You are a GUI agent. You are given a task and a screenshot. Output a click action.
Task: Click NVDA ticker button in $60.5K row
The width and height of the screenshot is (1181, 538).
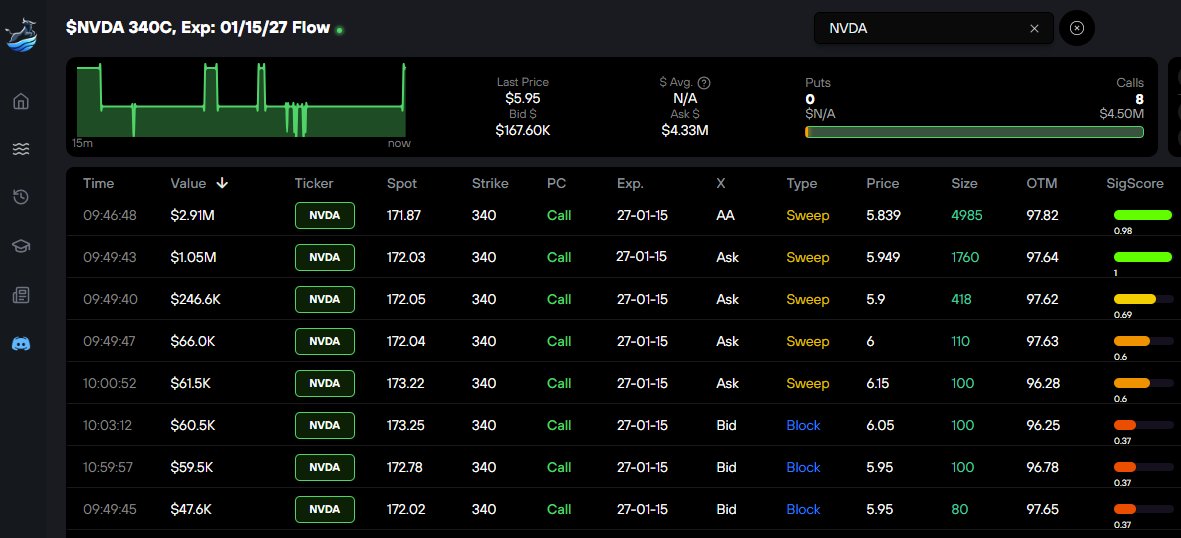(x=325, y=426)
